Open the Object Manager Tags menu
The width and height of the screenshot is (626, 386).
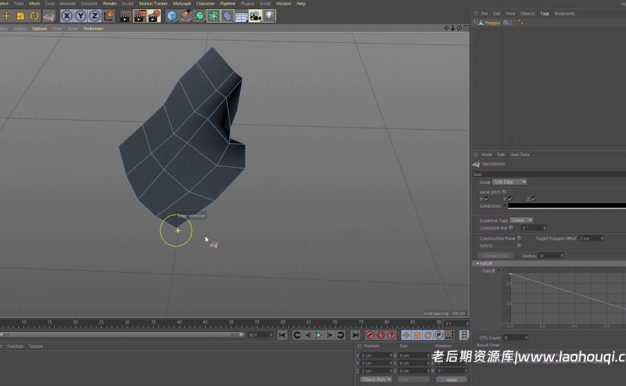tap(545, 14)
